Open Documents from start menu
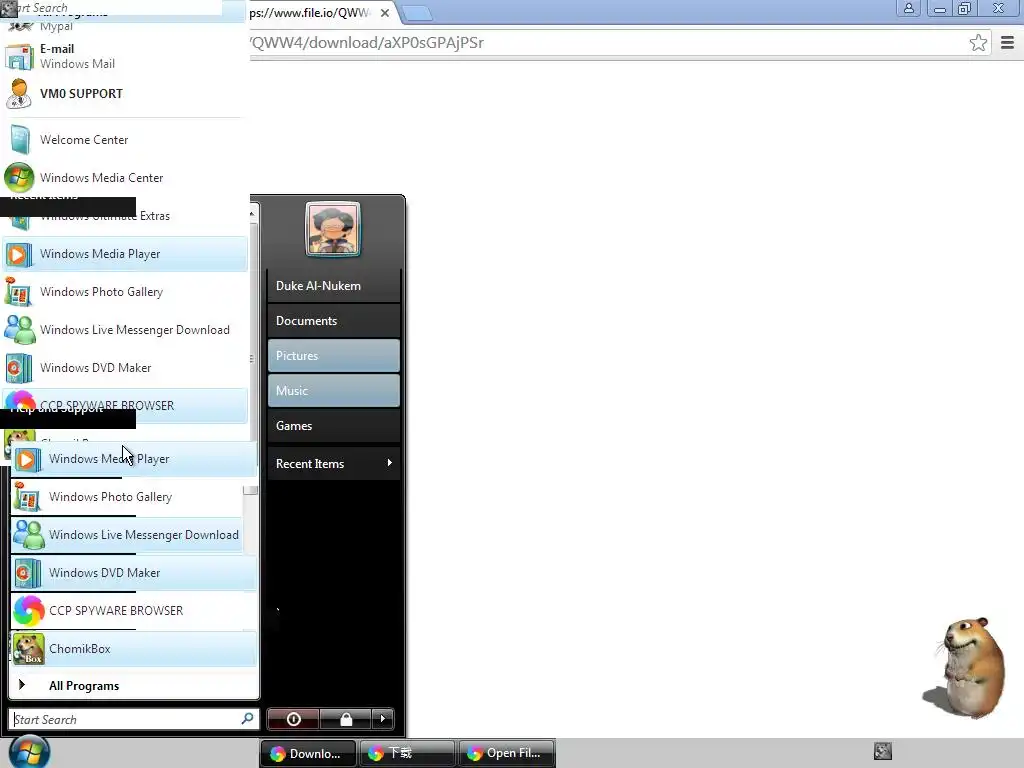Viewport: 1024px width, 768px height. (334, 321)
